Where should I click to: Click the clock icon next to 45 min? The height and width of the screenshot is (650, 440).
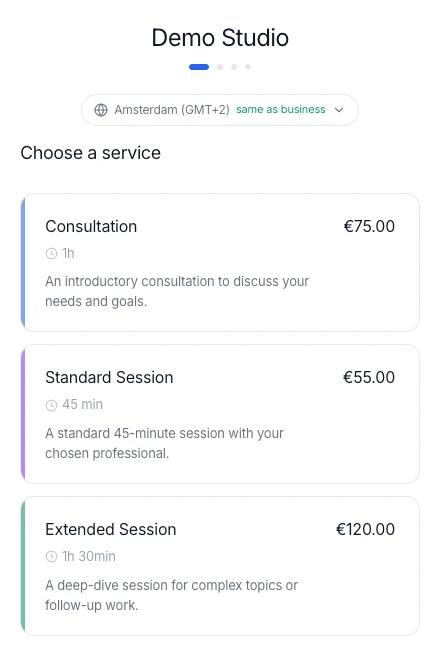point(51,405)
